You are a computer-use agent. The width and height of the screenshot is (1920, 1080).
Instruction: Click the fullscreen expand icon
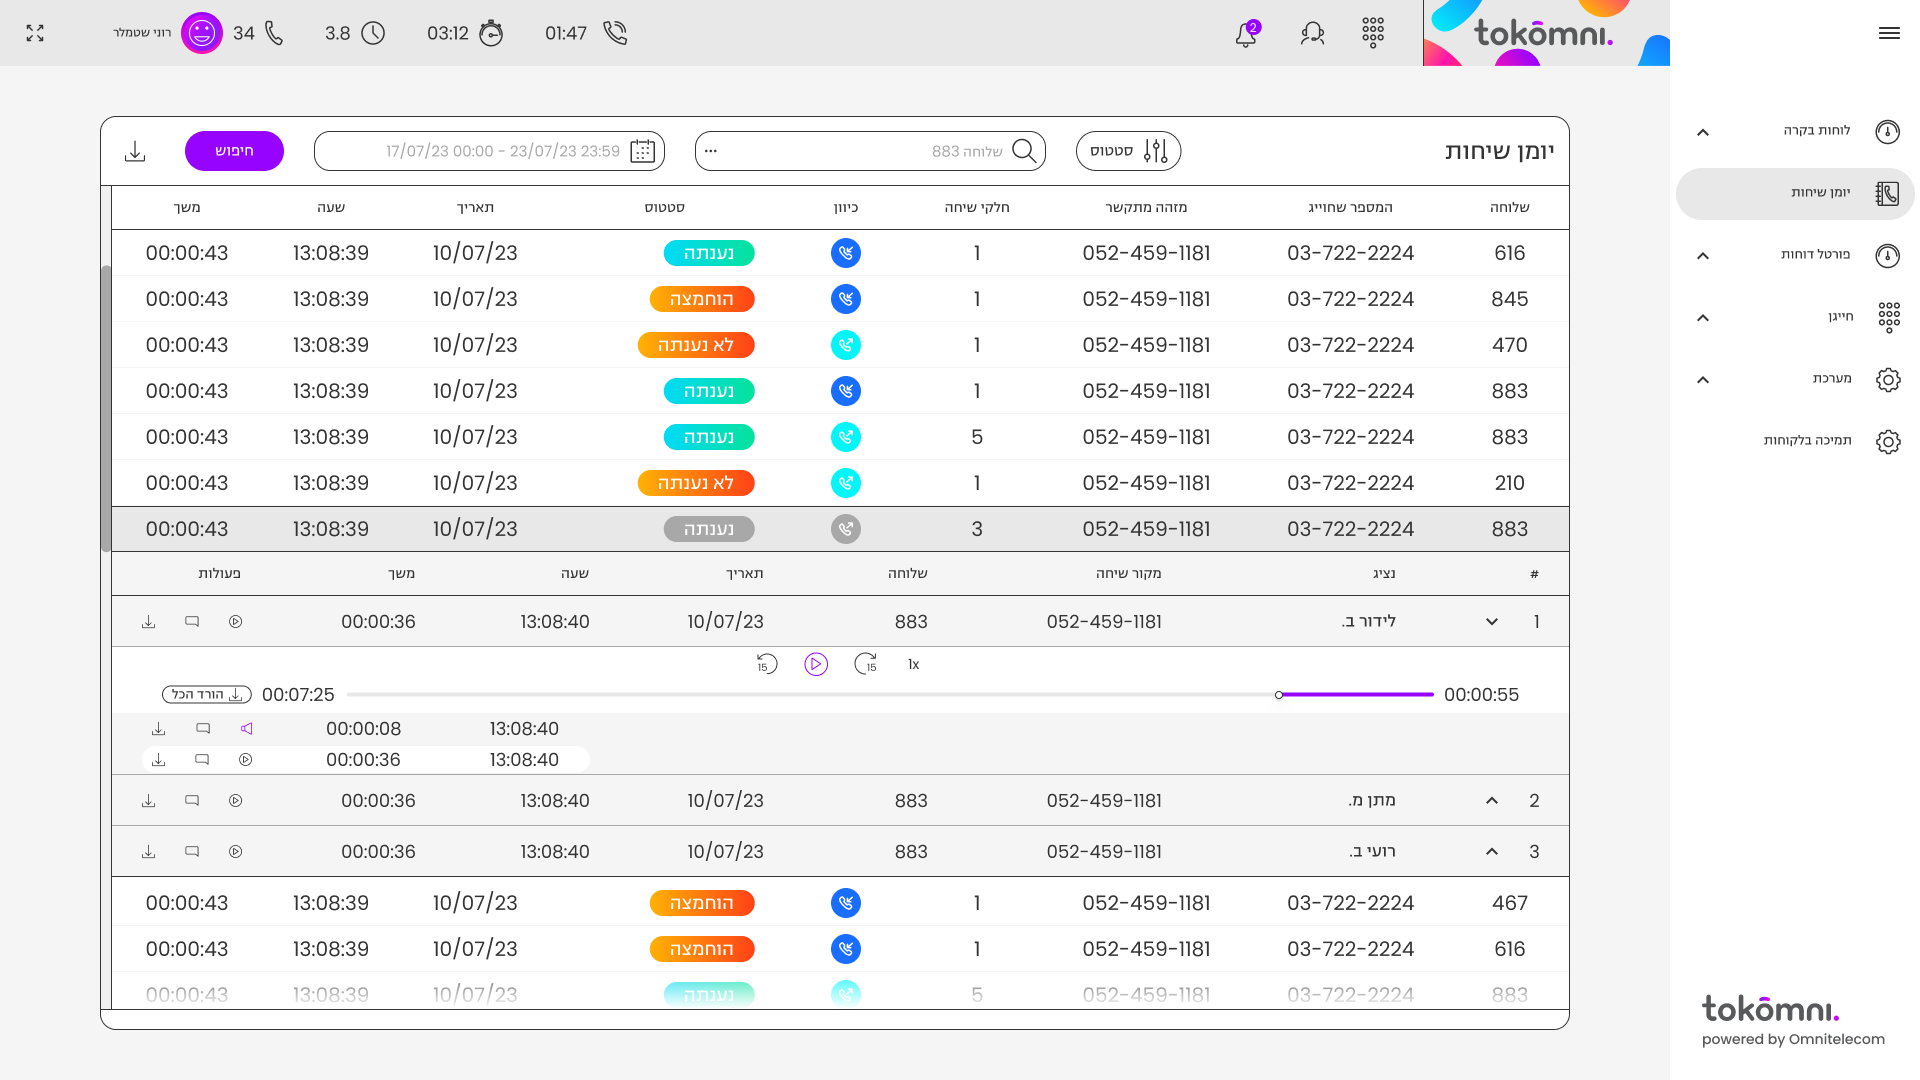35,33
